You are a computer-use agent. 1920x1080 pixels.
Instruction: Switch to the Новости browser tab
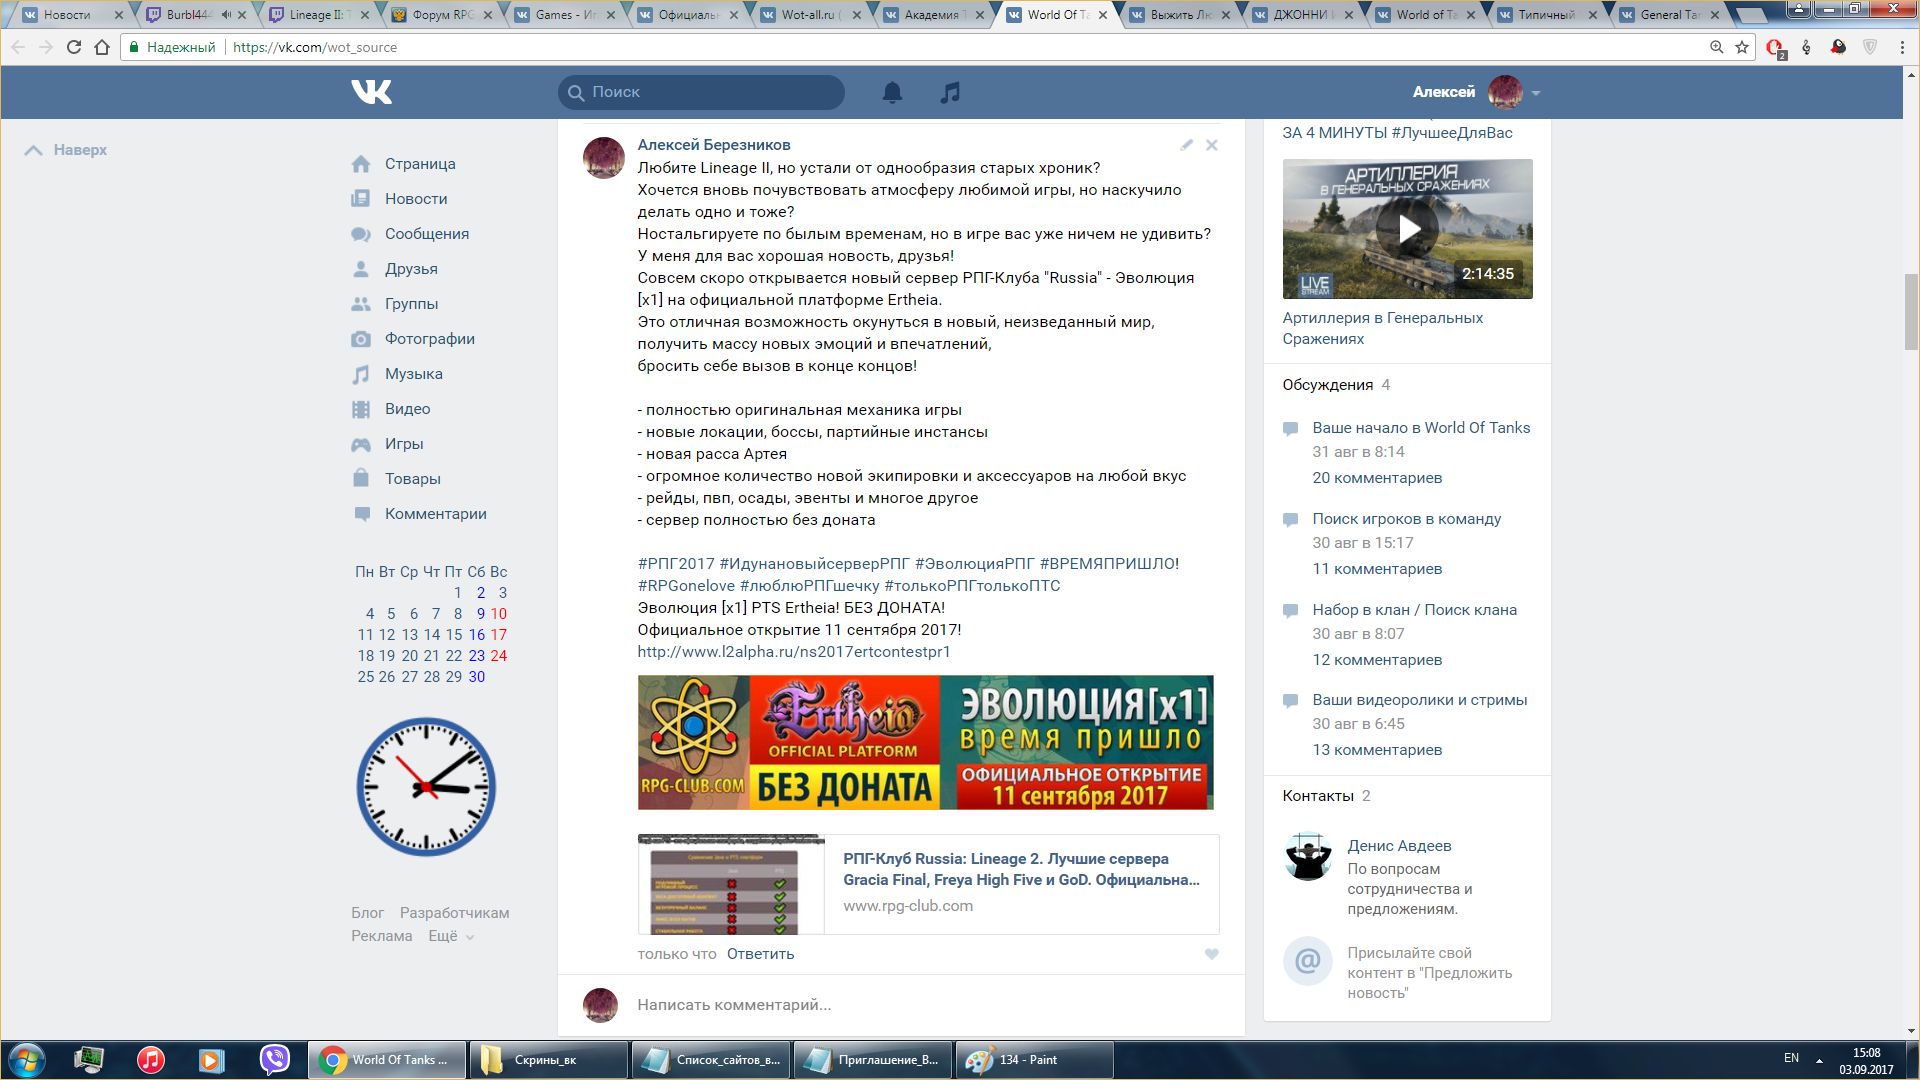point(69,15)
